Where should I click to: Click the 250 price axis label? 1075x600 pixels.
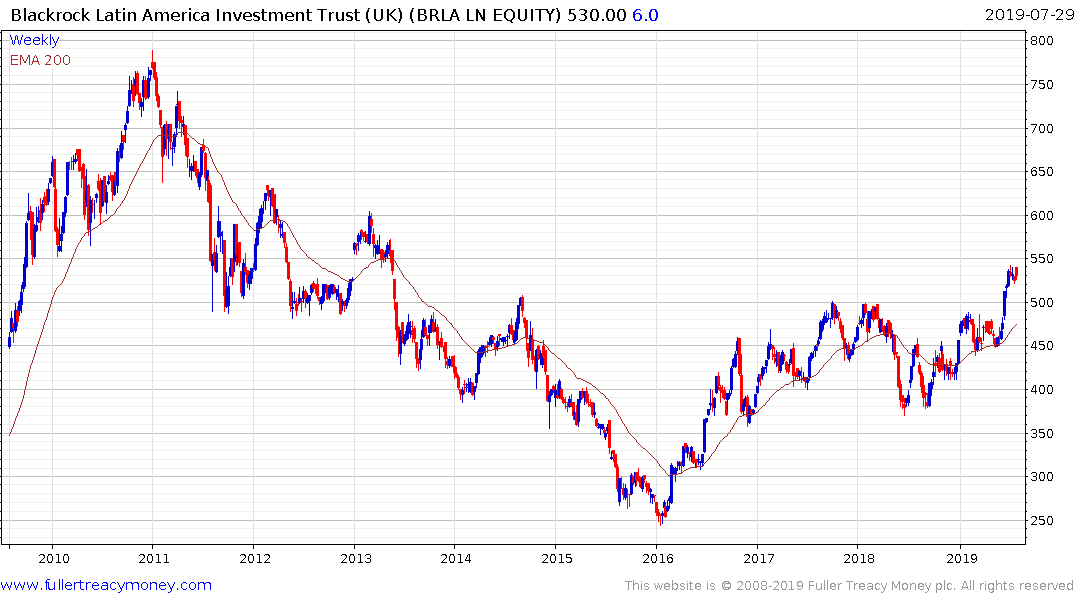coord(1042,520)
